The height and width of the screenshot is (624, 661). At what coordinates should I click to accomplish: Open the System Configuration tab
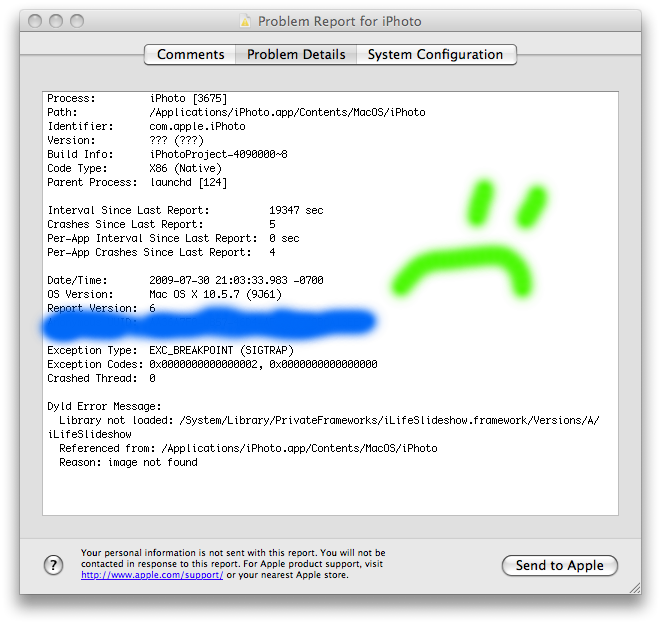coord(436,54)
